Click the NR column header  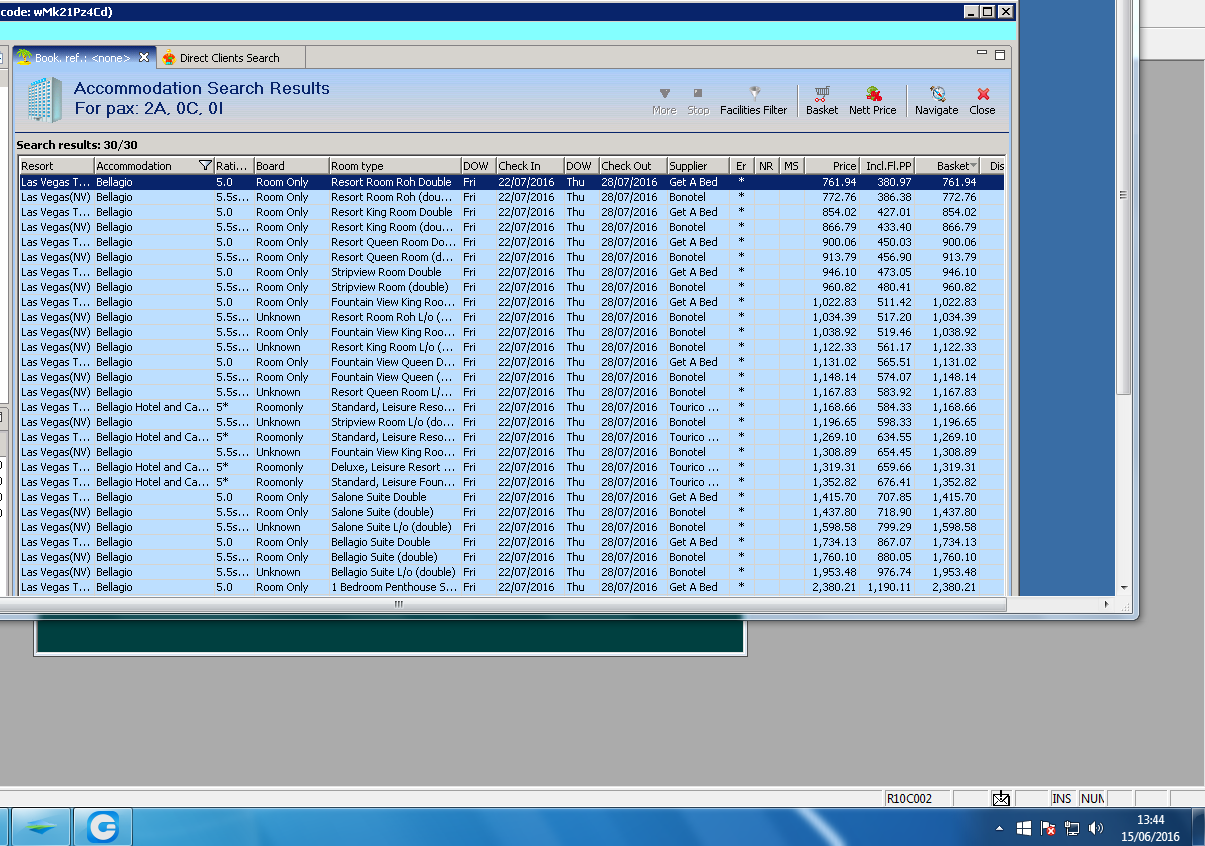click(x=767, y=166)
